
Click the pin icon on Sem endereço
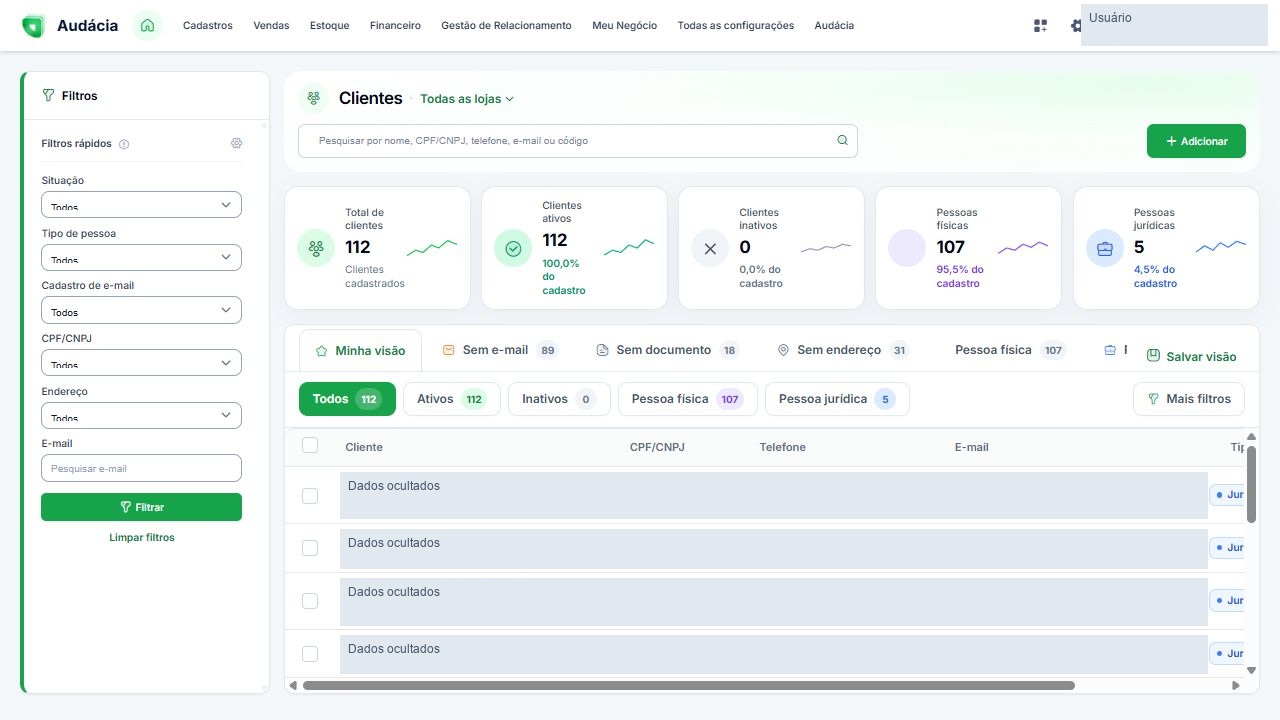click(x=784, y=350)
